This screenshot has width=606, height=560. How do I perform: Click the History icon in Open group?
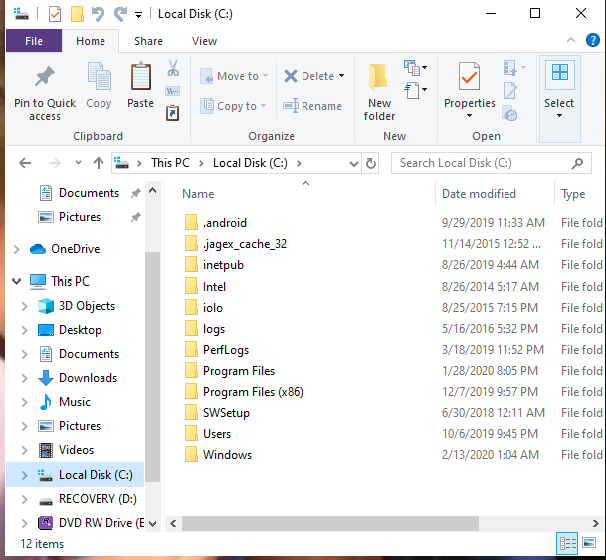(x=510, y=114)
